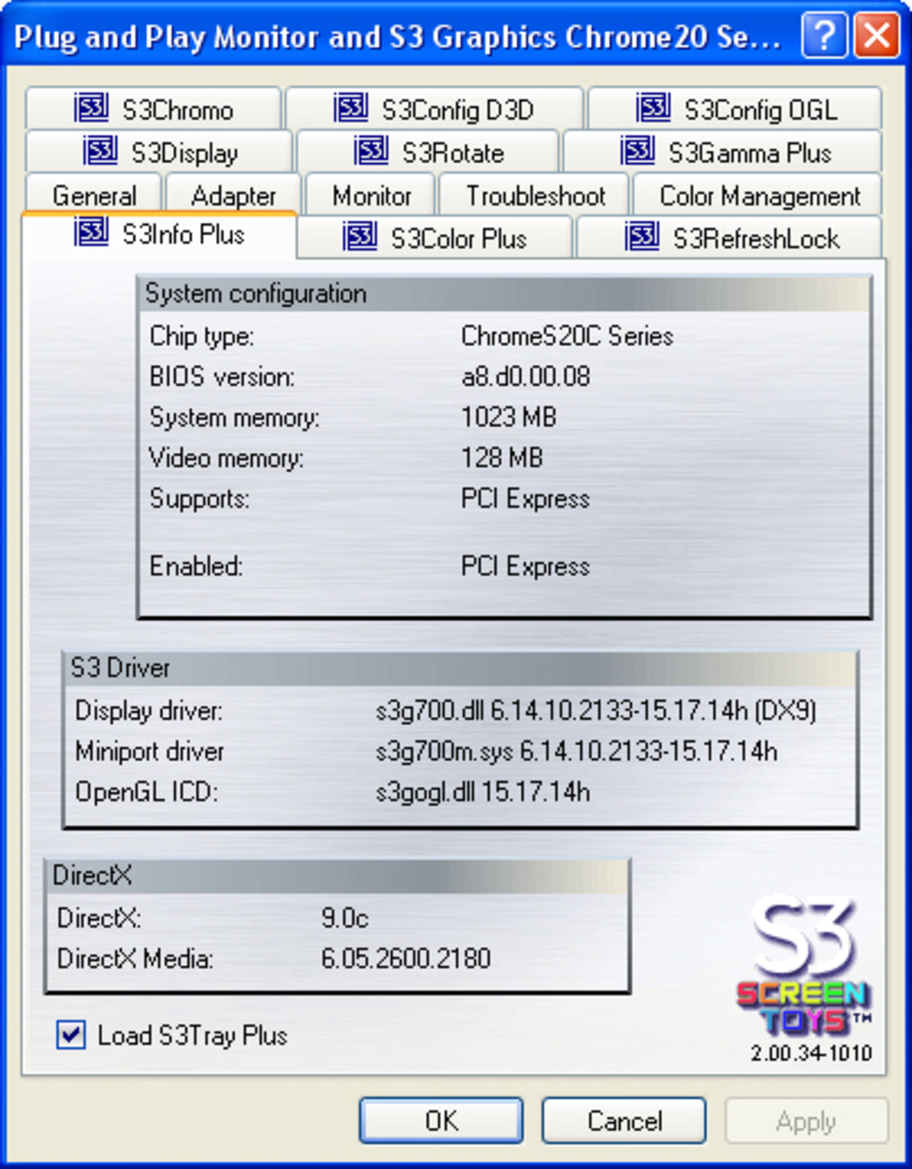This screenshot has width=912, height=1169.
Task: Select the General tab
Action: pyautogui.click(x=94, y=195)
